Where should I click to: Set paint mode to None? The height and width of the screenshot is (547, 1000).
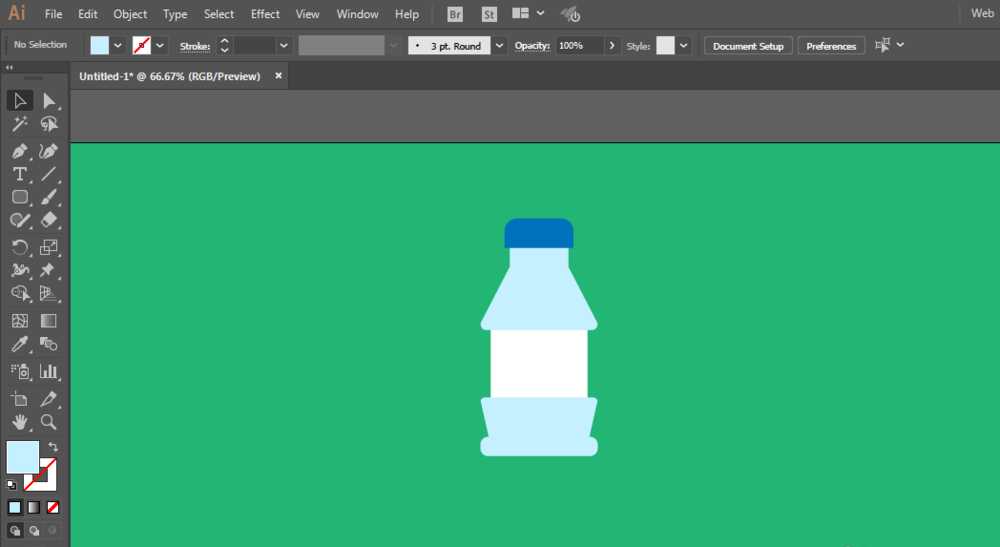click(x=53, y=507)
